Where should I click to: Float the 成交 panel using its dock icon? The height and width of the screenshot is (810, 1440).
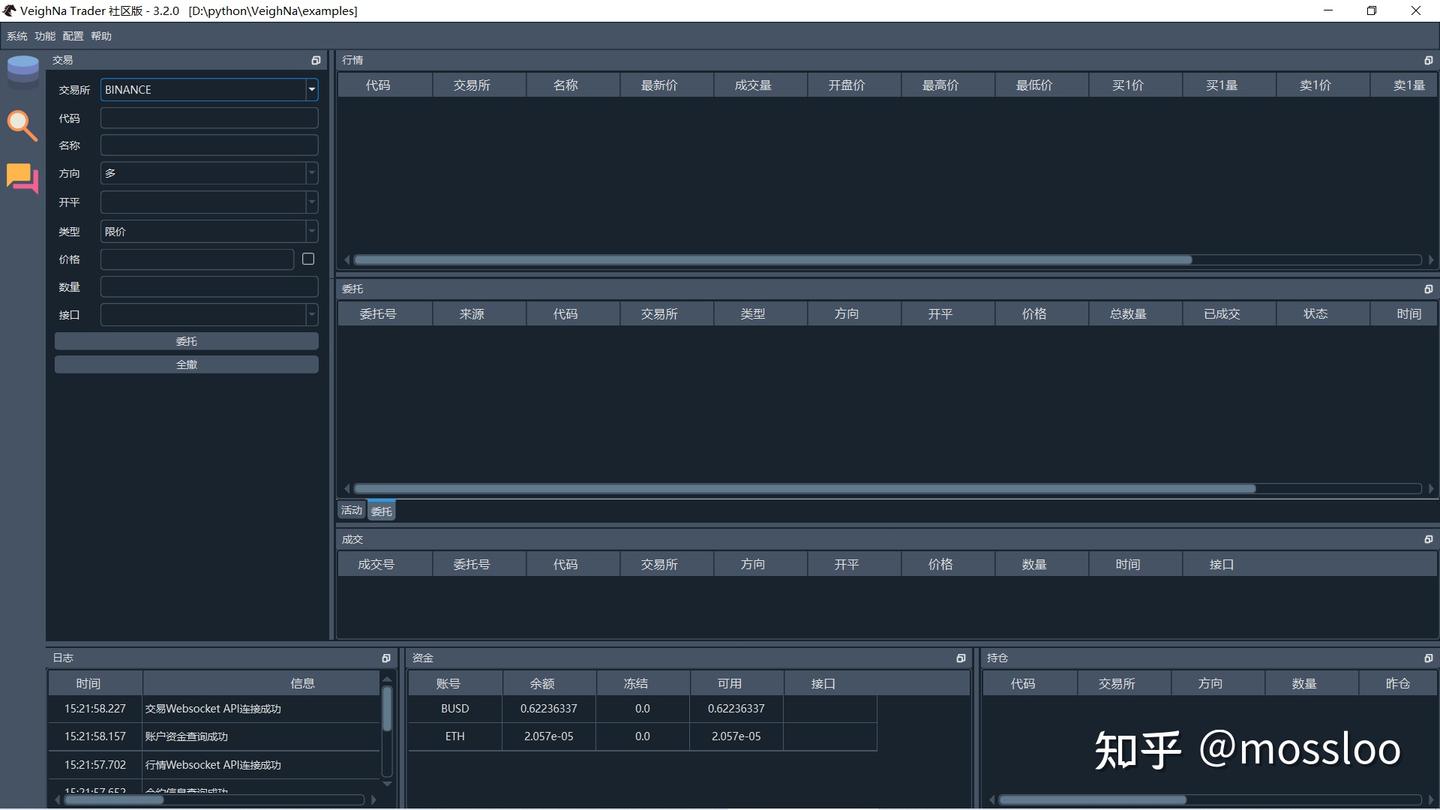pos(1428,539)
